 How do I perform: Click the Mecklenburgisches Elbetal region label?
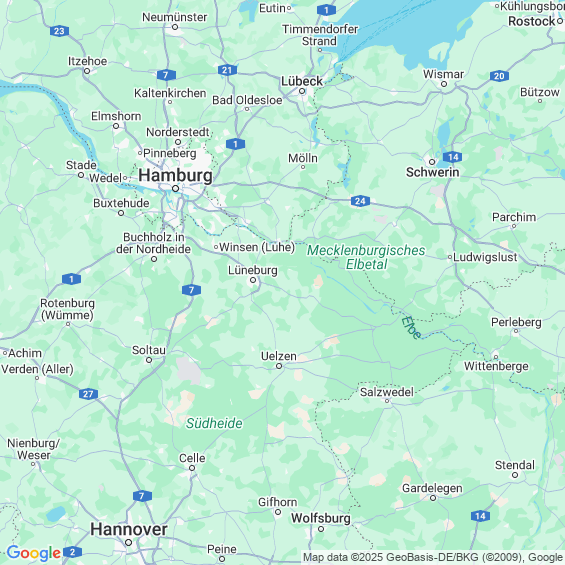coord(366,257)
